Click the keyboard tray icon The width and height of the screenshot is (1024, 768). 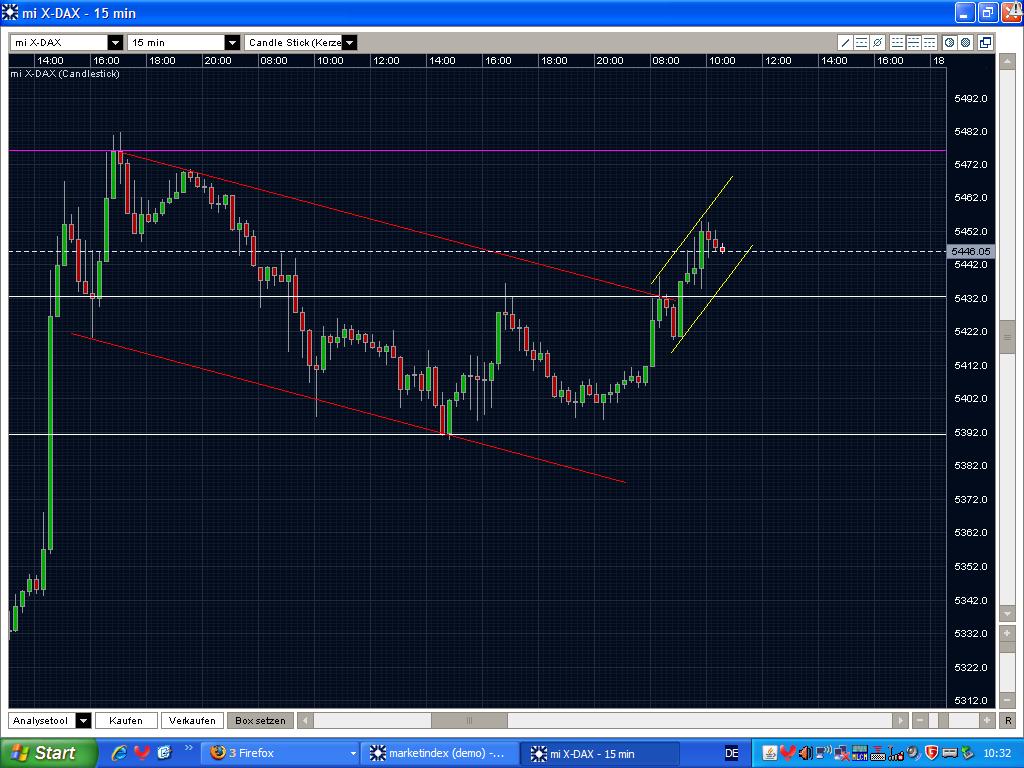[878, 753]
